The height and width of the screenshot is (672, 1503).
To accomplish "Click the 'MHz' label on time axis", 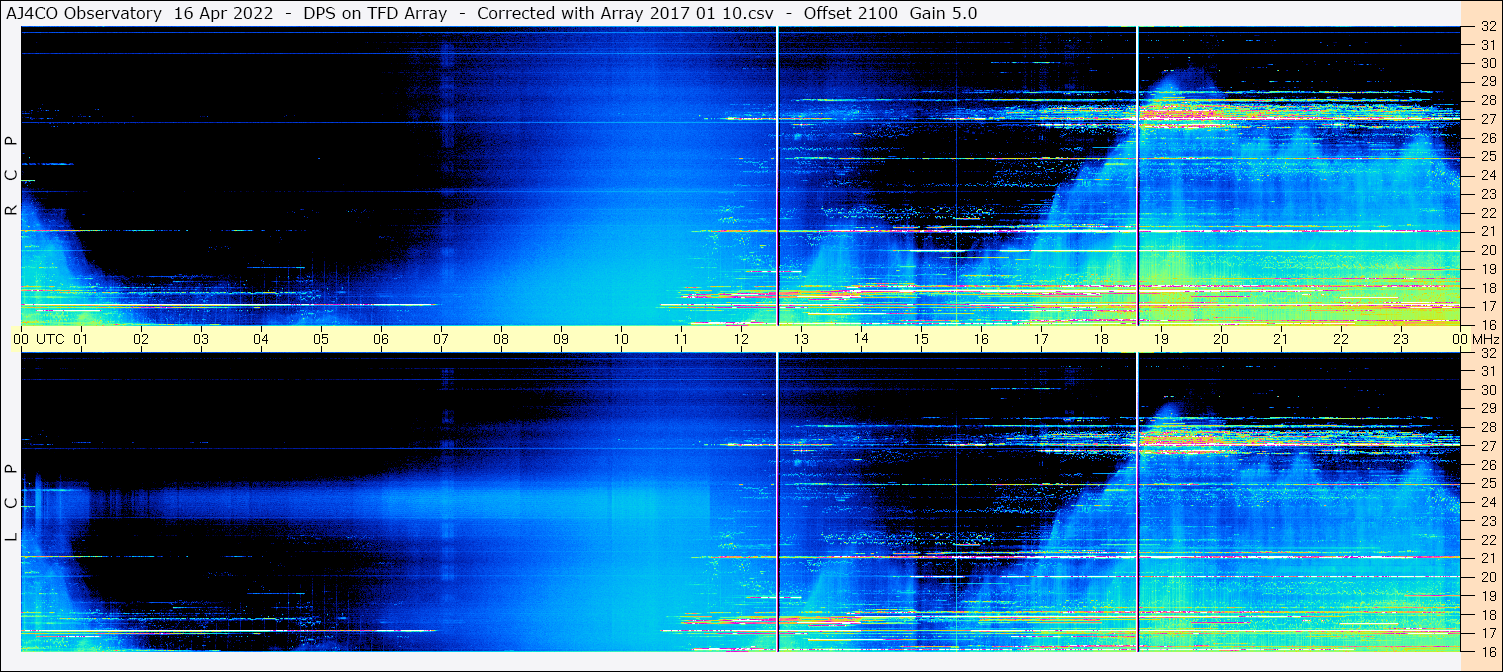I will click(x=1484, y=339).
